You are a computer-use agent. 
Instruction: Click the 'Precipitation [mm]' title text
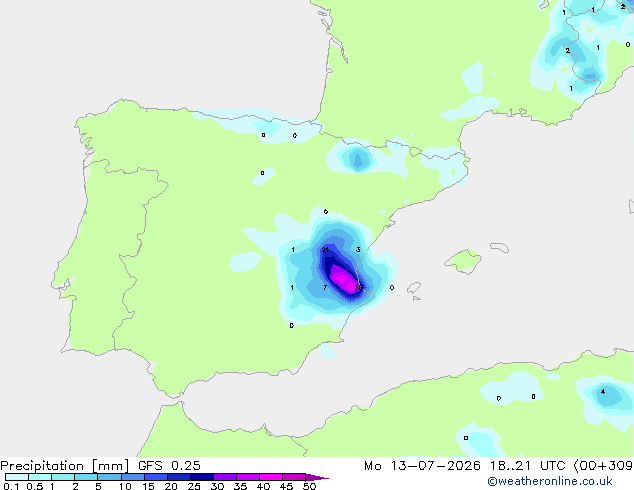[65, 466]
